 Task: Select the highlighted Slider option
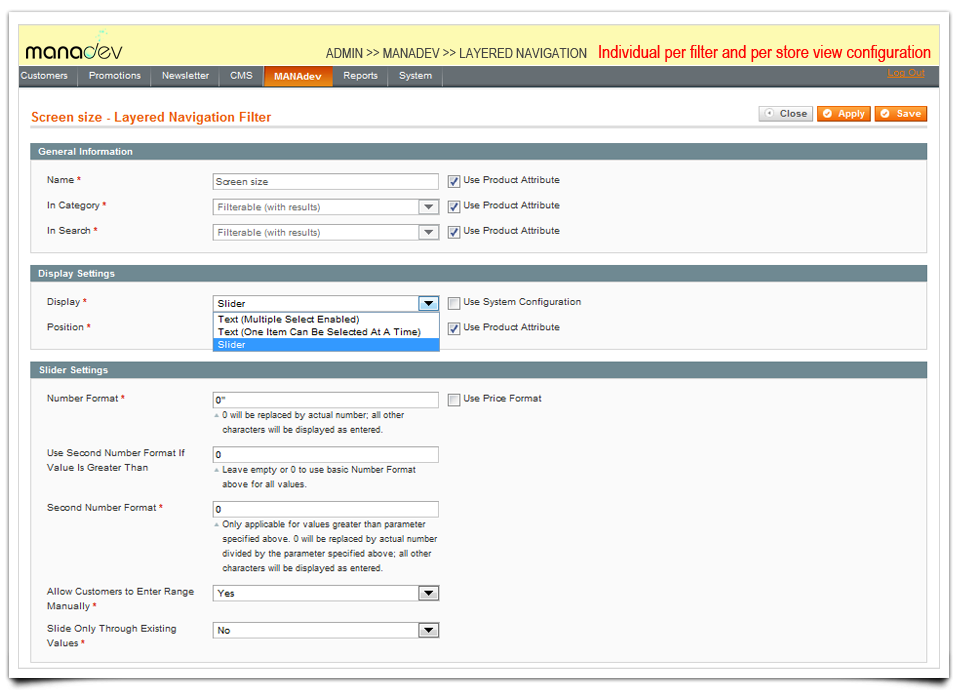pos(325,345)
